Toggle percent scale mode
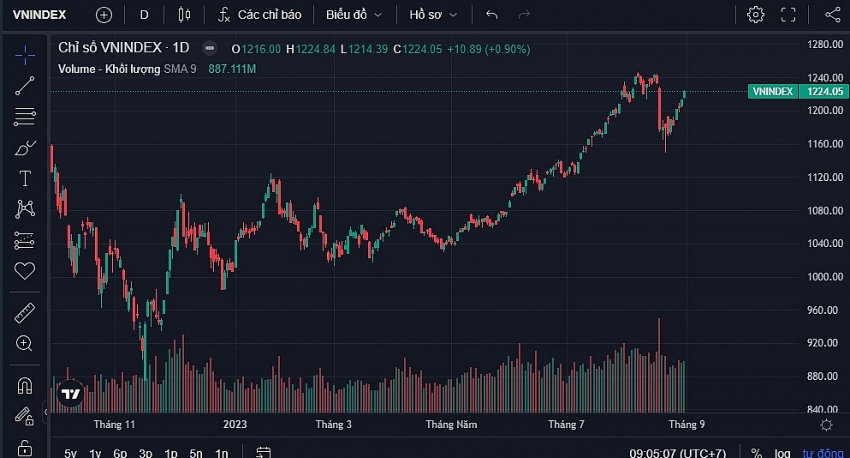This screenshot has width=850, height=458. [x=757, y=453]
